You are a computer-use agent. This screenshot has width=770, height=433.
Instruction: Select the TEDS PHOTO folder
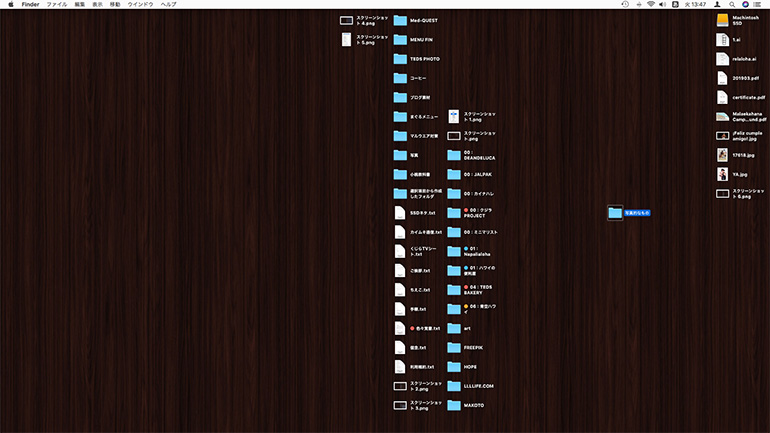[400, 59]
